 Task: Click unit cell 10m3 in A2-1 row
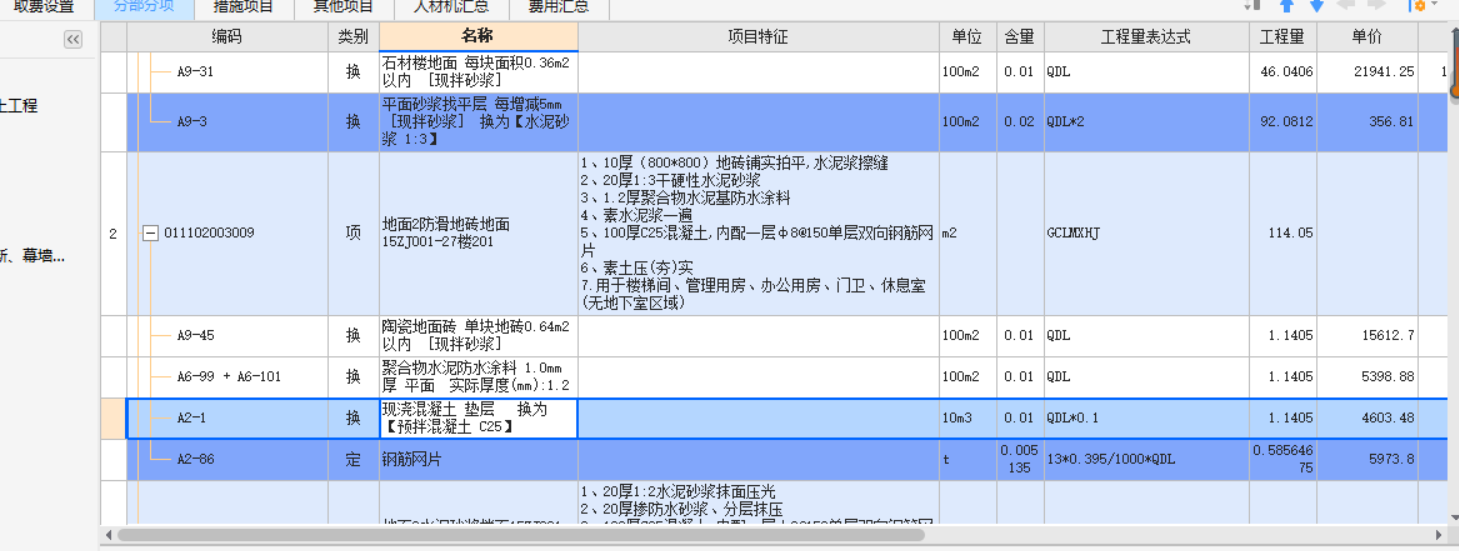point(967,418)
